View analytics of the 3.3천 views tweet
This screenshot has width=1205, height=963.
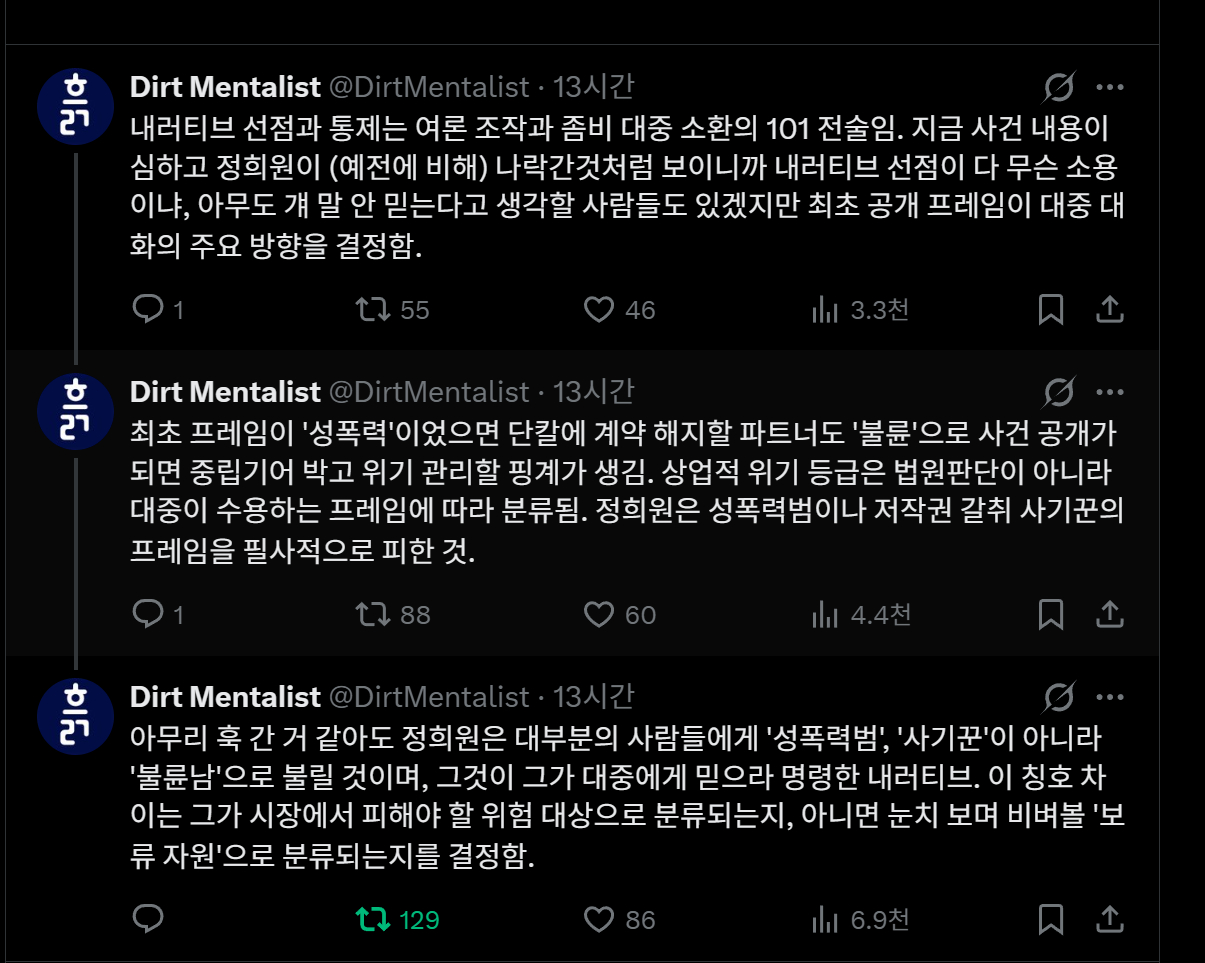(x=825, y=310)
